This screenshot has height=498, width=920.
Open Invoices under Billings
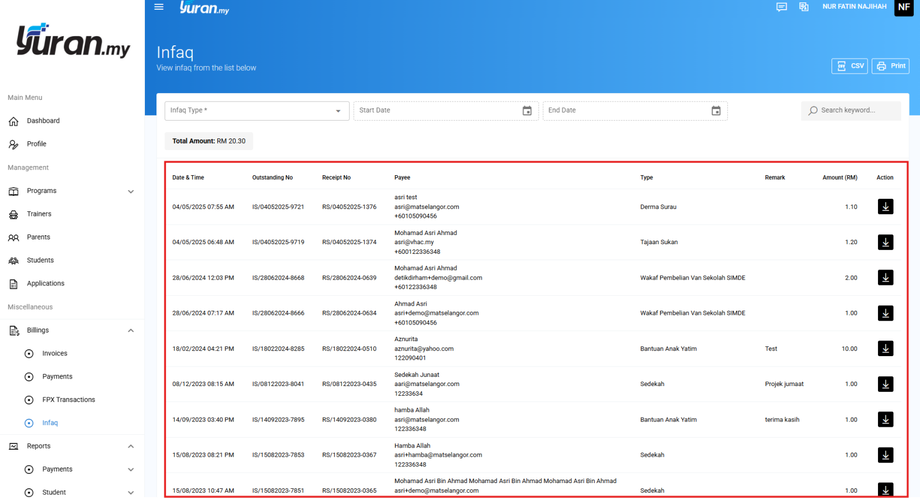pyautogui.click(x=55, y=353)
